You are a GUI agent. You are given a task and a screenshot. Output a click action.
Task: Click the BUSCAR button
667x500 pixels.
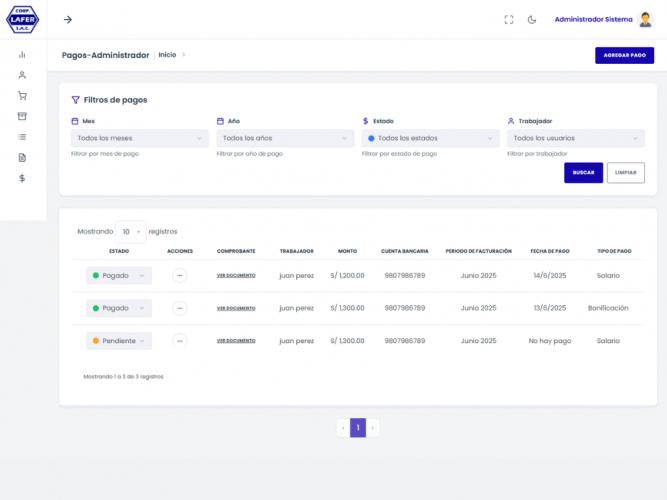[x=583, y=173]
